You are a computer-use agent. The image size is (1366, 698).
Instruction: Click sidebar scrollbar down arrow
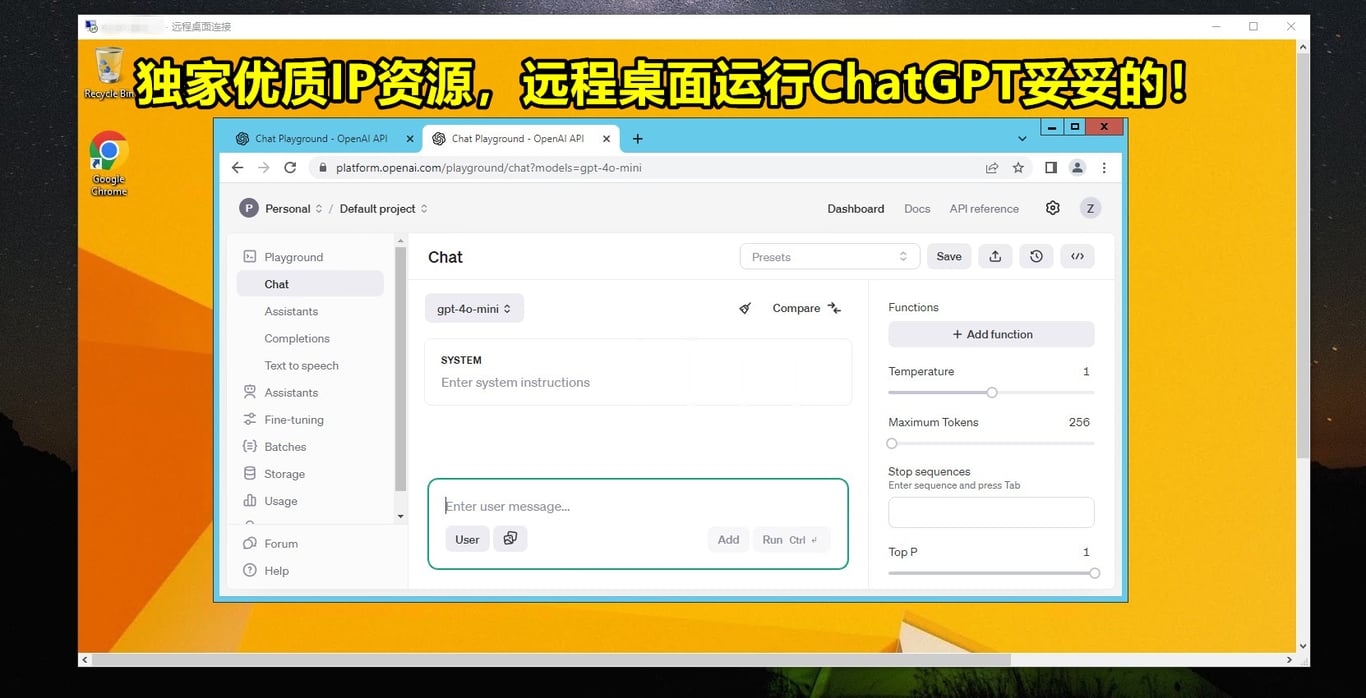(x=401, y=516)
